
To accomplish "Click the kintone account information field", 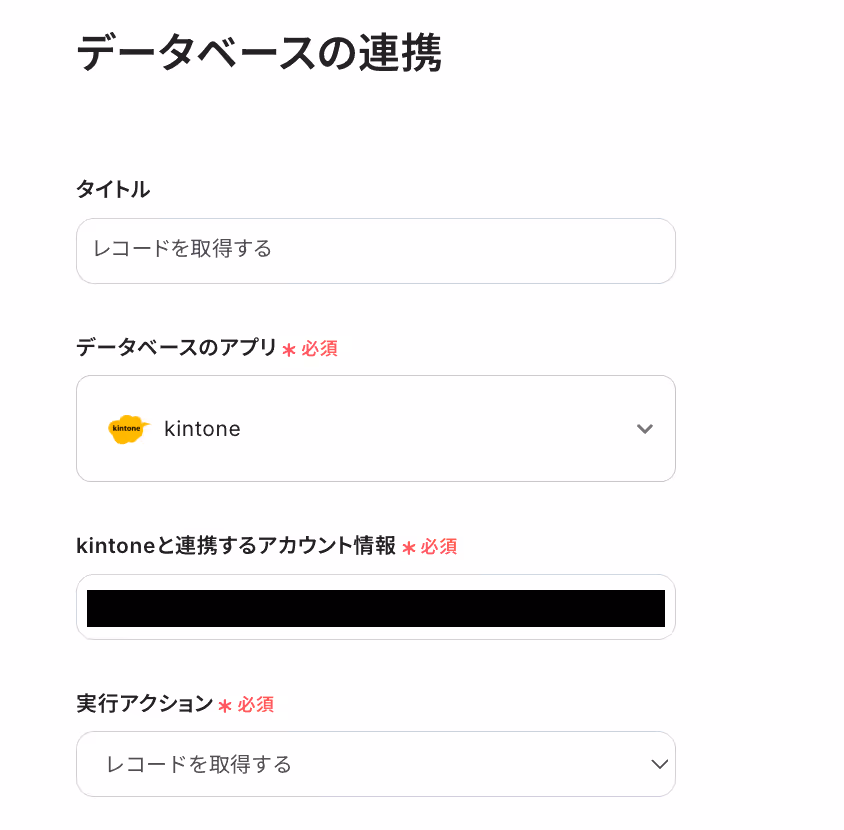I will [x=376, y=607].
